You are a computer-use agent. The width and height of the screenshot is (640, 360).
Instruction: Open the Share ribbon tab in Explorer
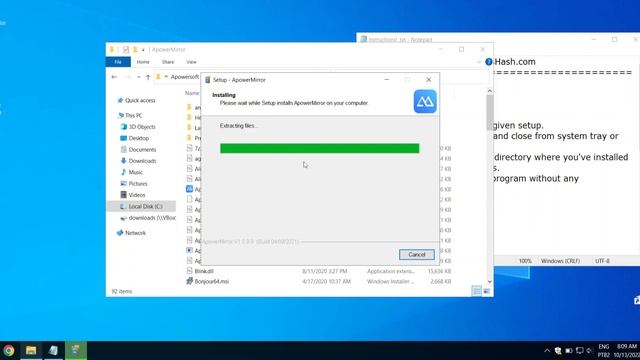pyautogui.click(x=168, y=62)
